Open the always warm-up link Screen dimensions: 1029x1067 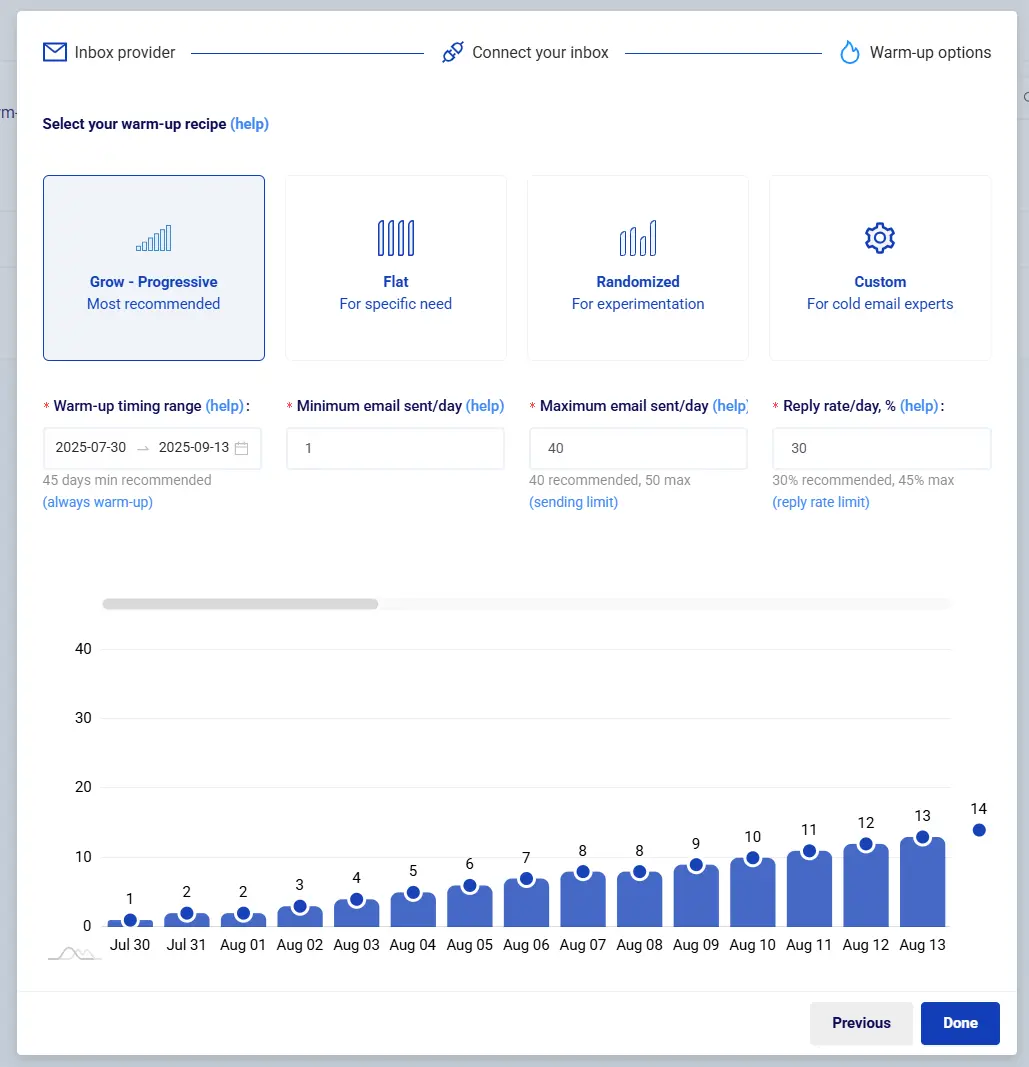(98, 502)
